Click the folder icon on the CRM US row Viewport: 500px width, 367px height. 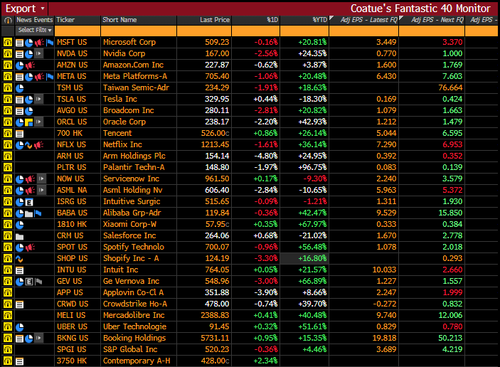(20, 236)
